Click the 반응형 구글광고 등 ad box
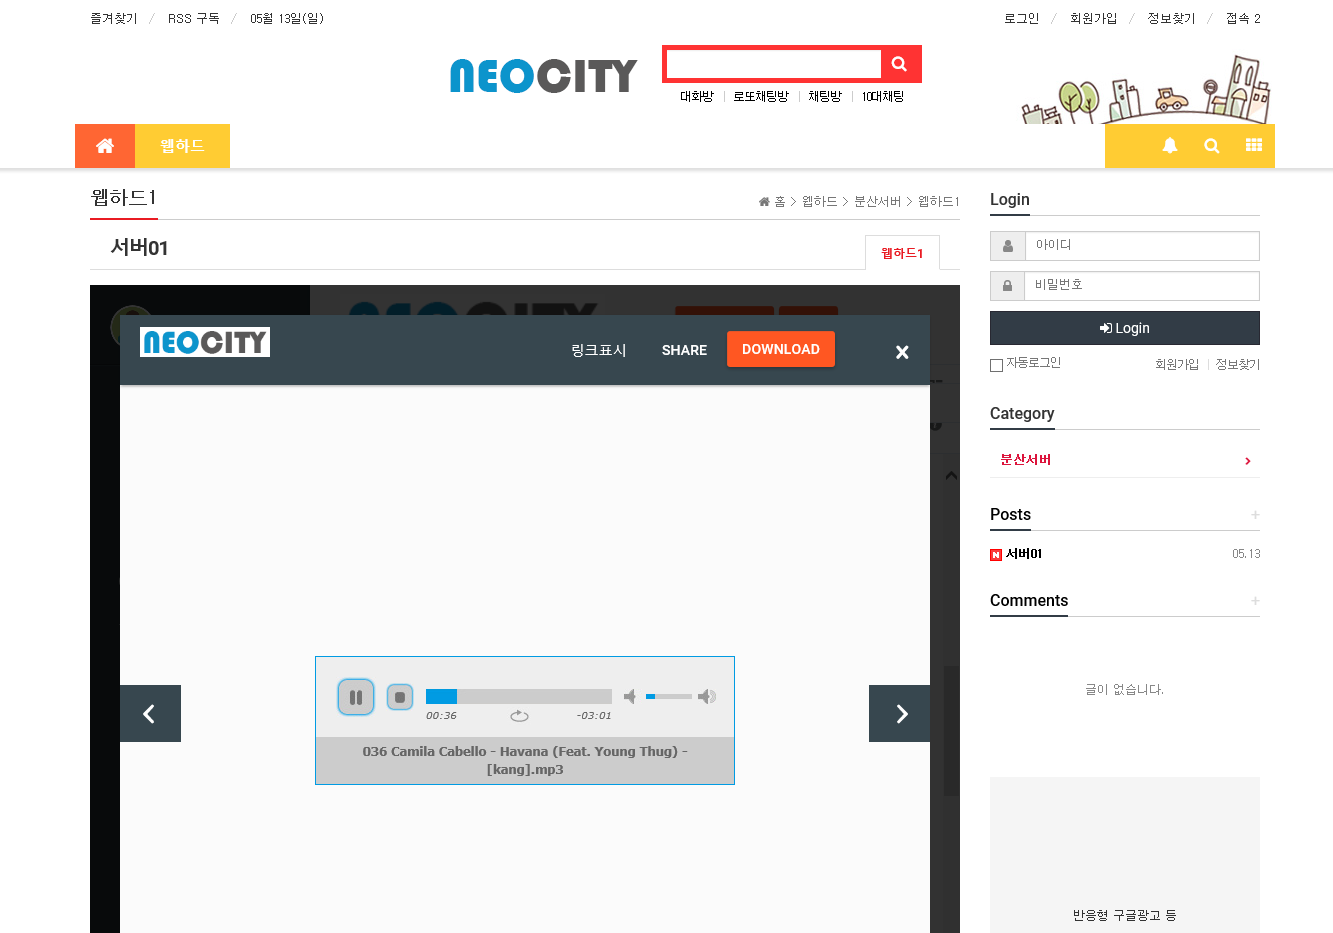Screen dimensions: 1333x933 tap(1125, 855)
